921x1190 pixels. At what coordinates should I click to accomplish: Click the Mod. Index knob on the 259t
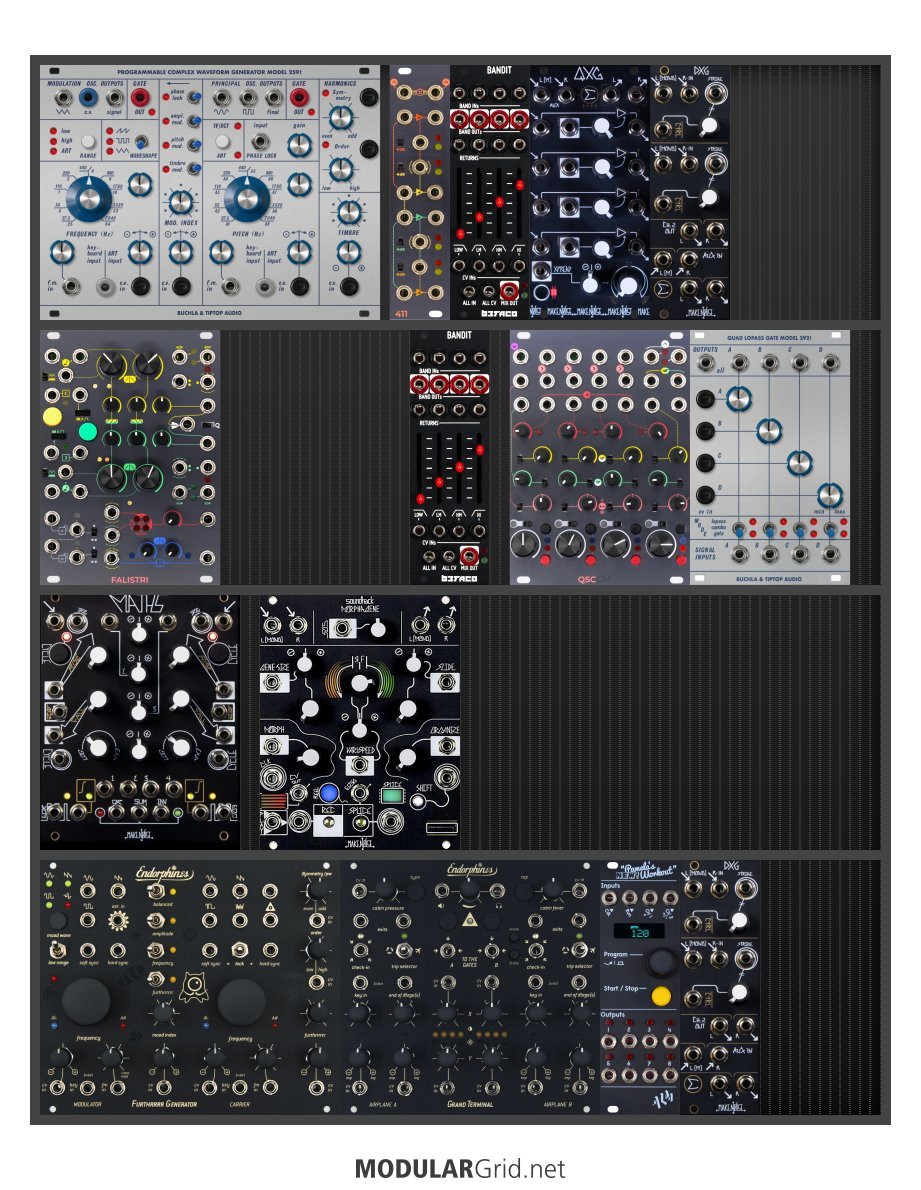click(x=181, y=202)
